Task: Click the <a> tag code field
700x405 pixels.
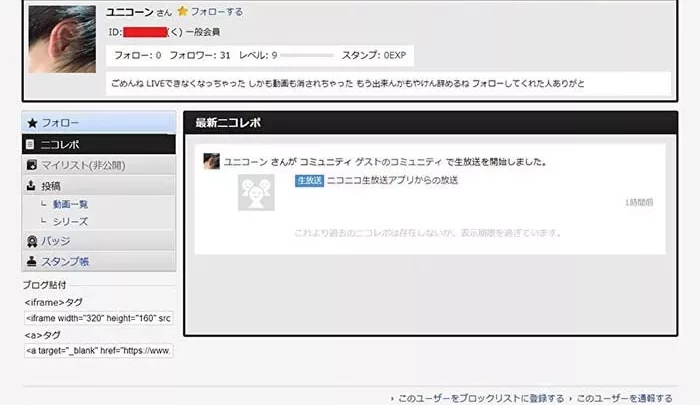Action: point(99,351)
